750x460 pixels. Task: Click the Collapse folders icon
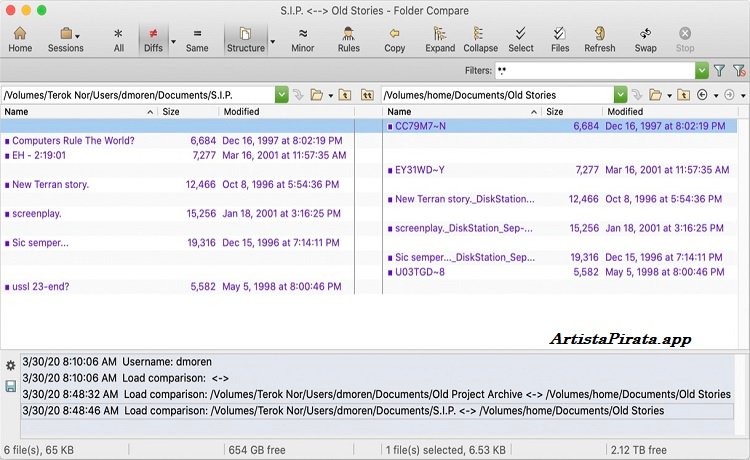480,39
